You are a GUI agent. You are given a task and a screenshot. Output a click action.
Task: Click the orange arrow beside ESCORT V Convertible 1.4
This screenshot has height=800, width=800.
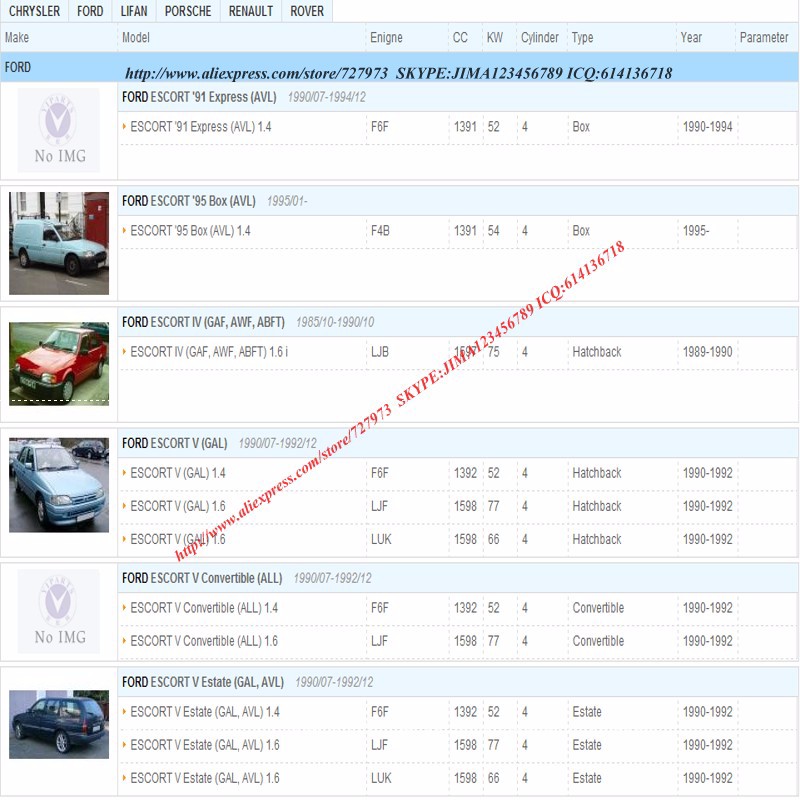pos(124,607)
